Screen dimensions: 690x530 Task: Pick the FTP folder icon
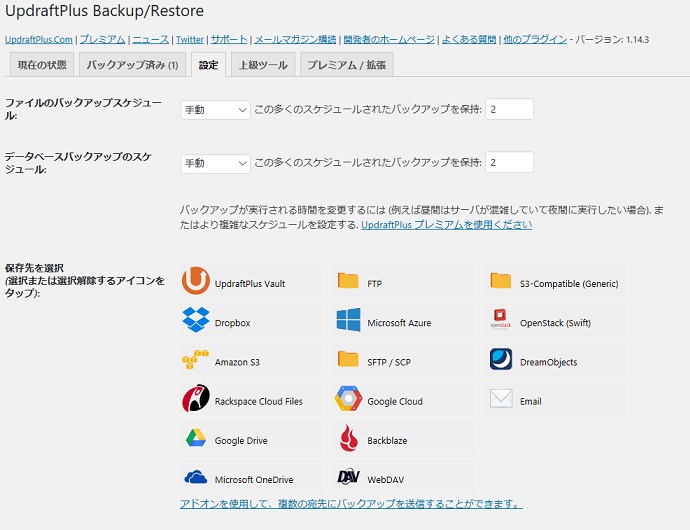(x=348, y=280)
